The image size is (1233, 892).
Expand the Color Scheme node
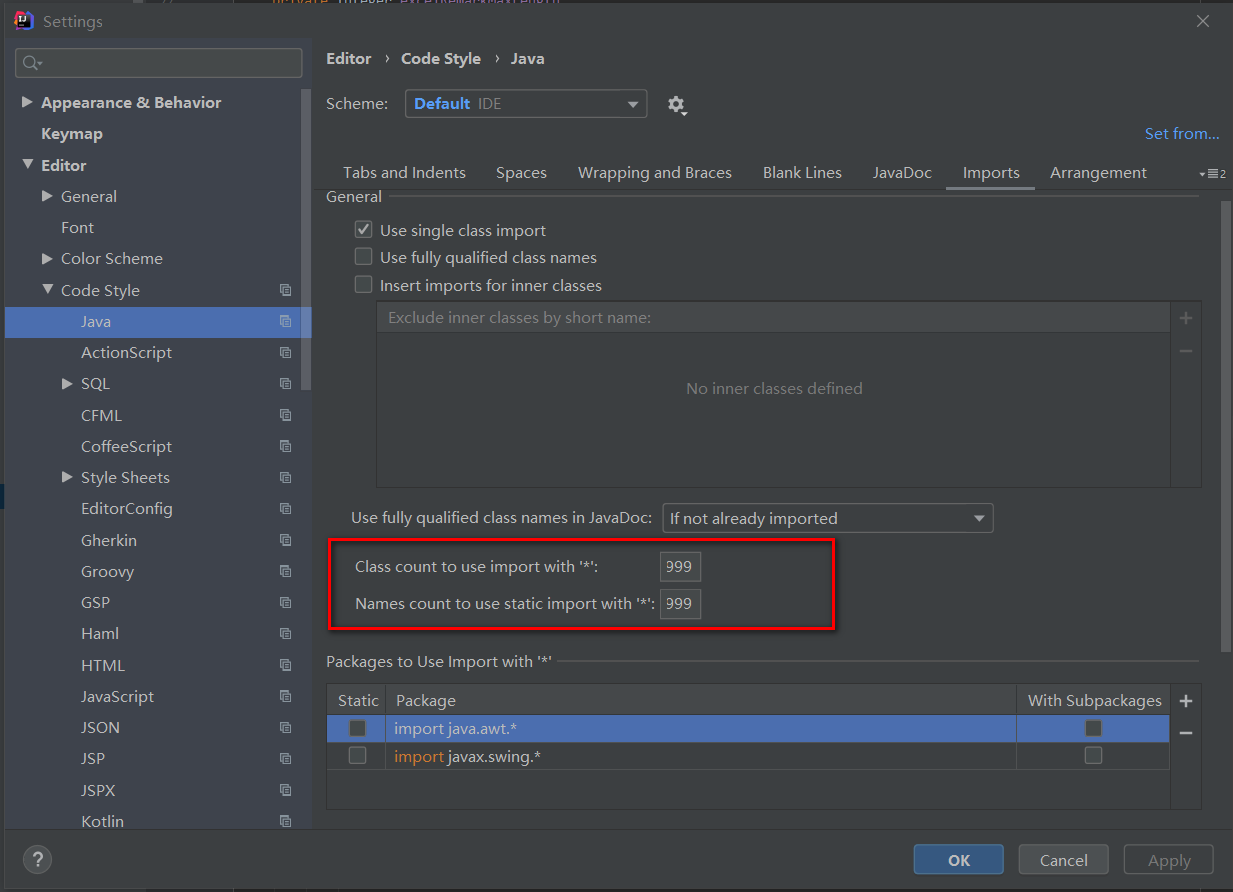[x=47, y=258]
